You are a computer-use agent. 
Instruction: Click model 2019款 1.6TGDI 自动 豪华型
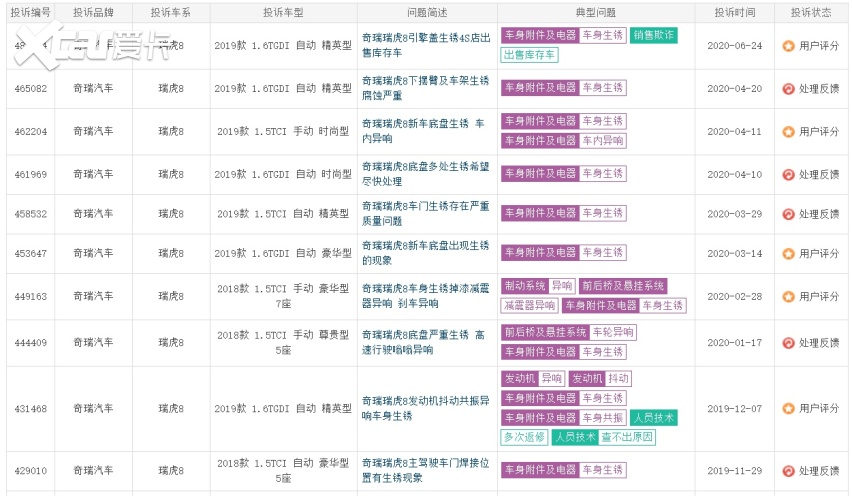coord(283,254)
